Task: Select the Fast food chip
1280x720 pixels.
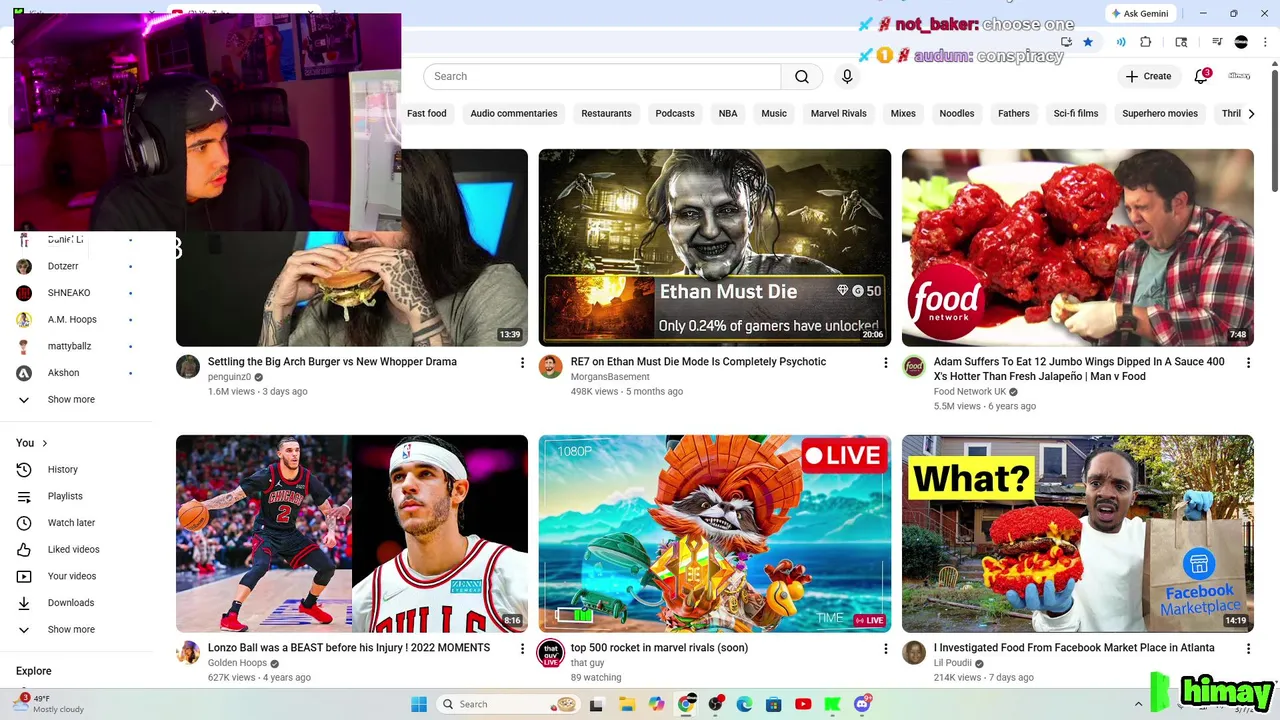Action: tap(427, 113)
